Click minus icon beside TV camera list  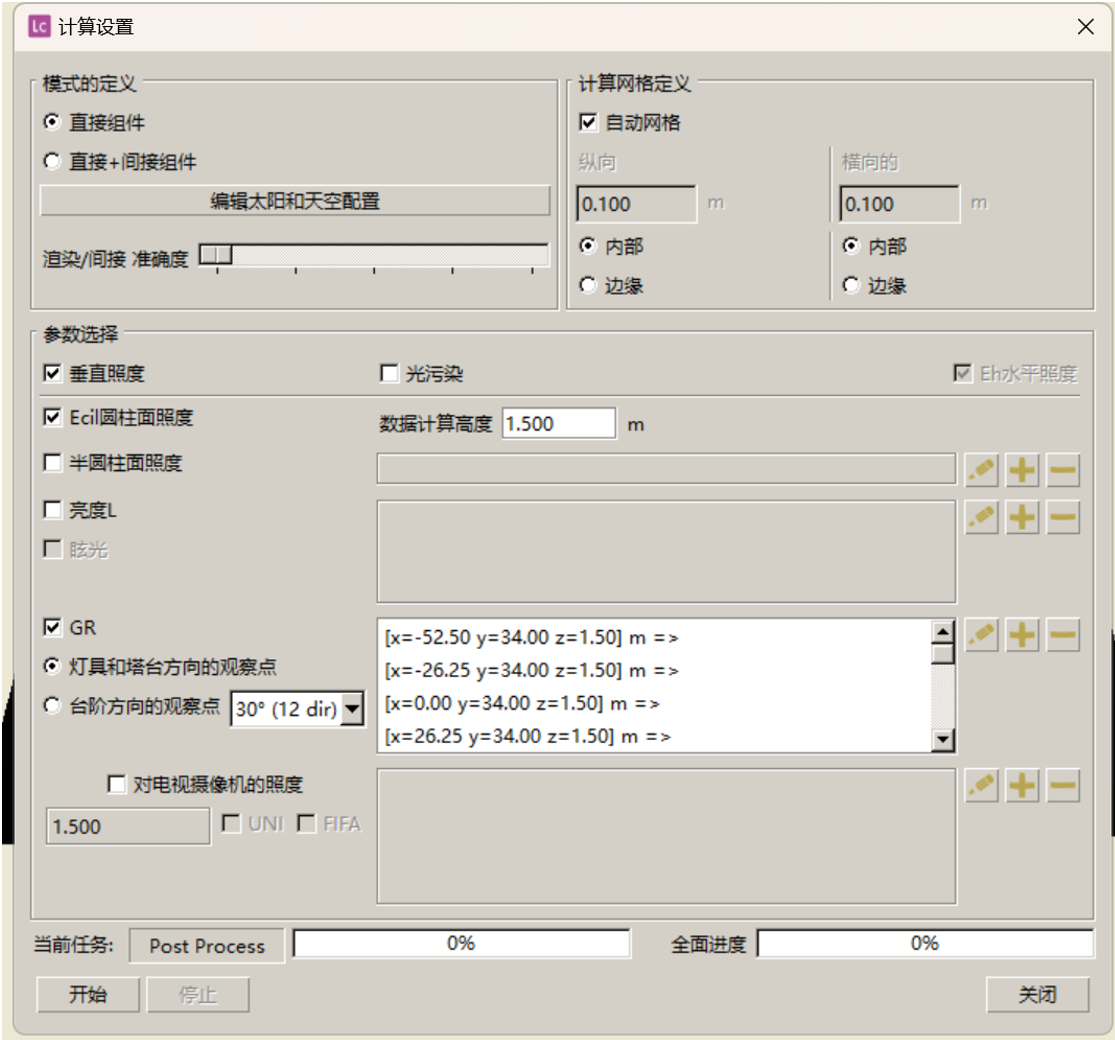[1063, 786]
